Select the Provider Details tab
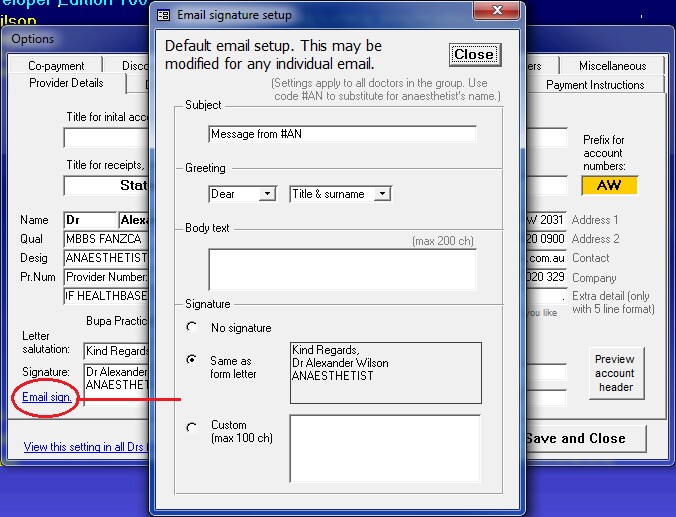676x517 pixels. pyautogui.click(x=66, y=84)
